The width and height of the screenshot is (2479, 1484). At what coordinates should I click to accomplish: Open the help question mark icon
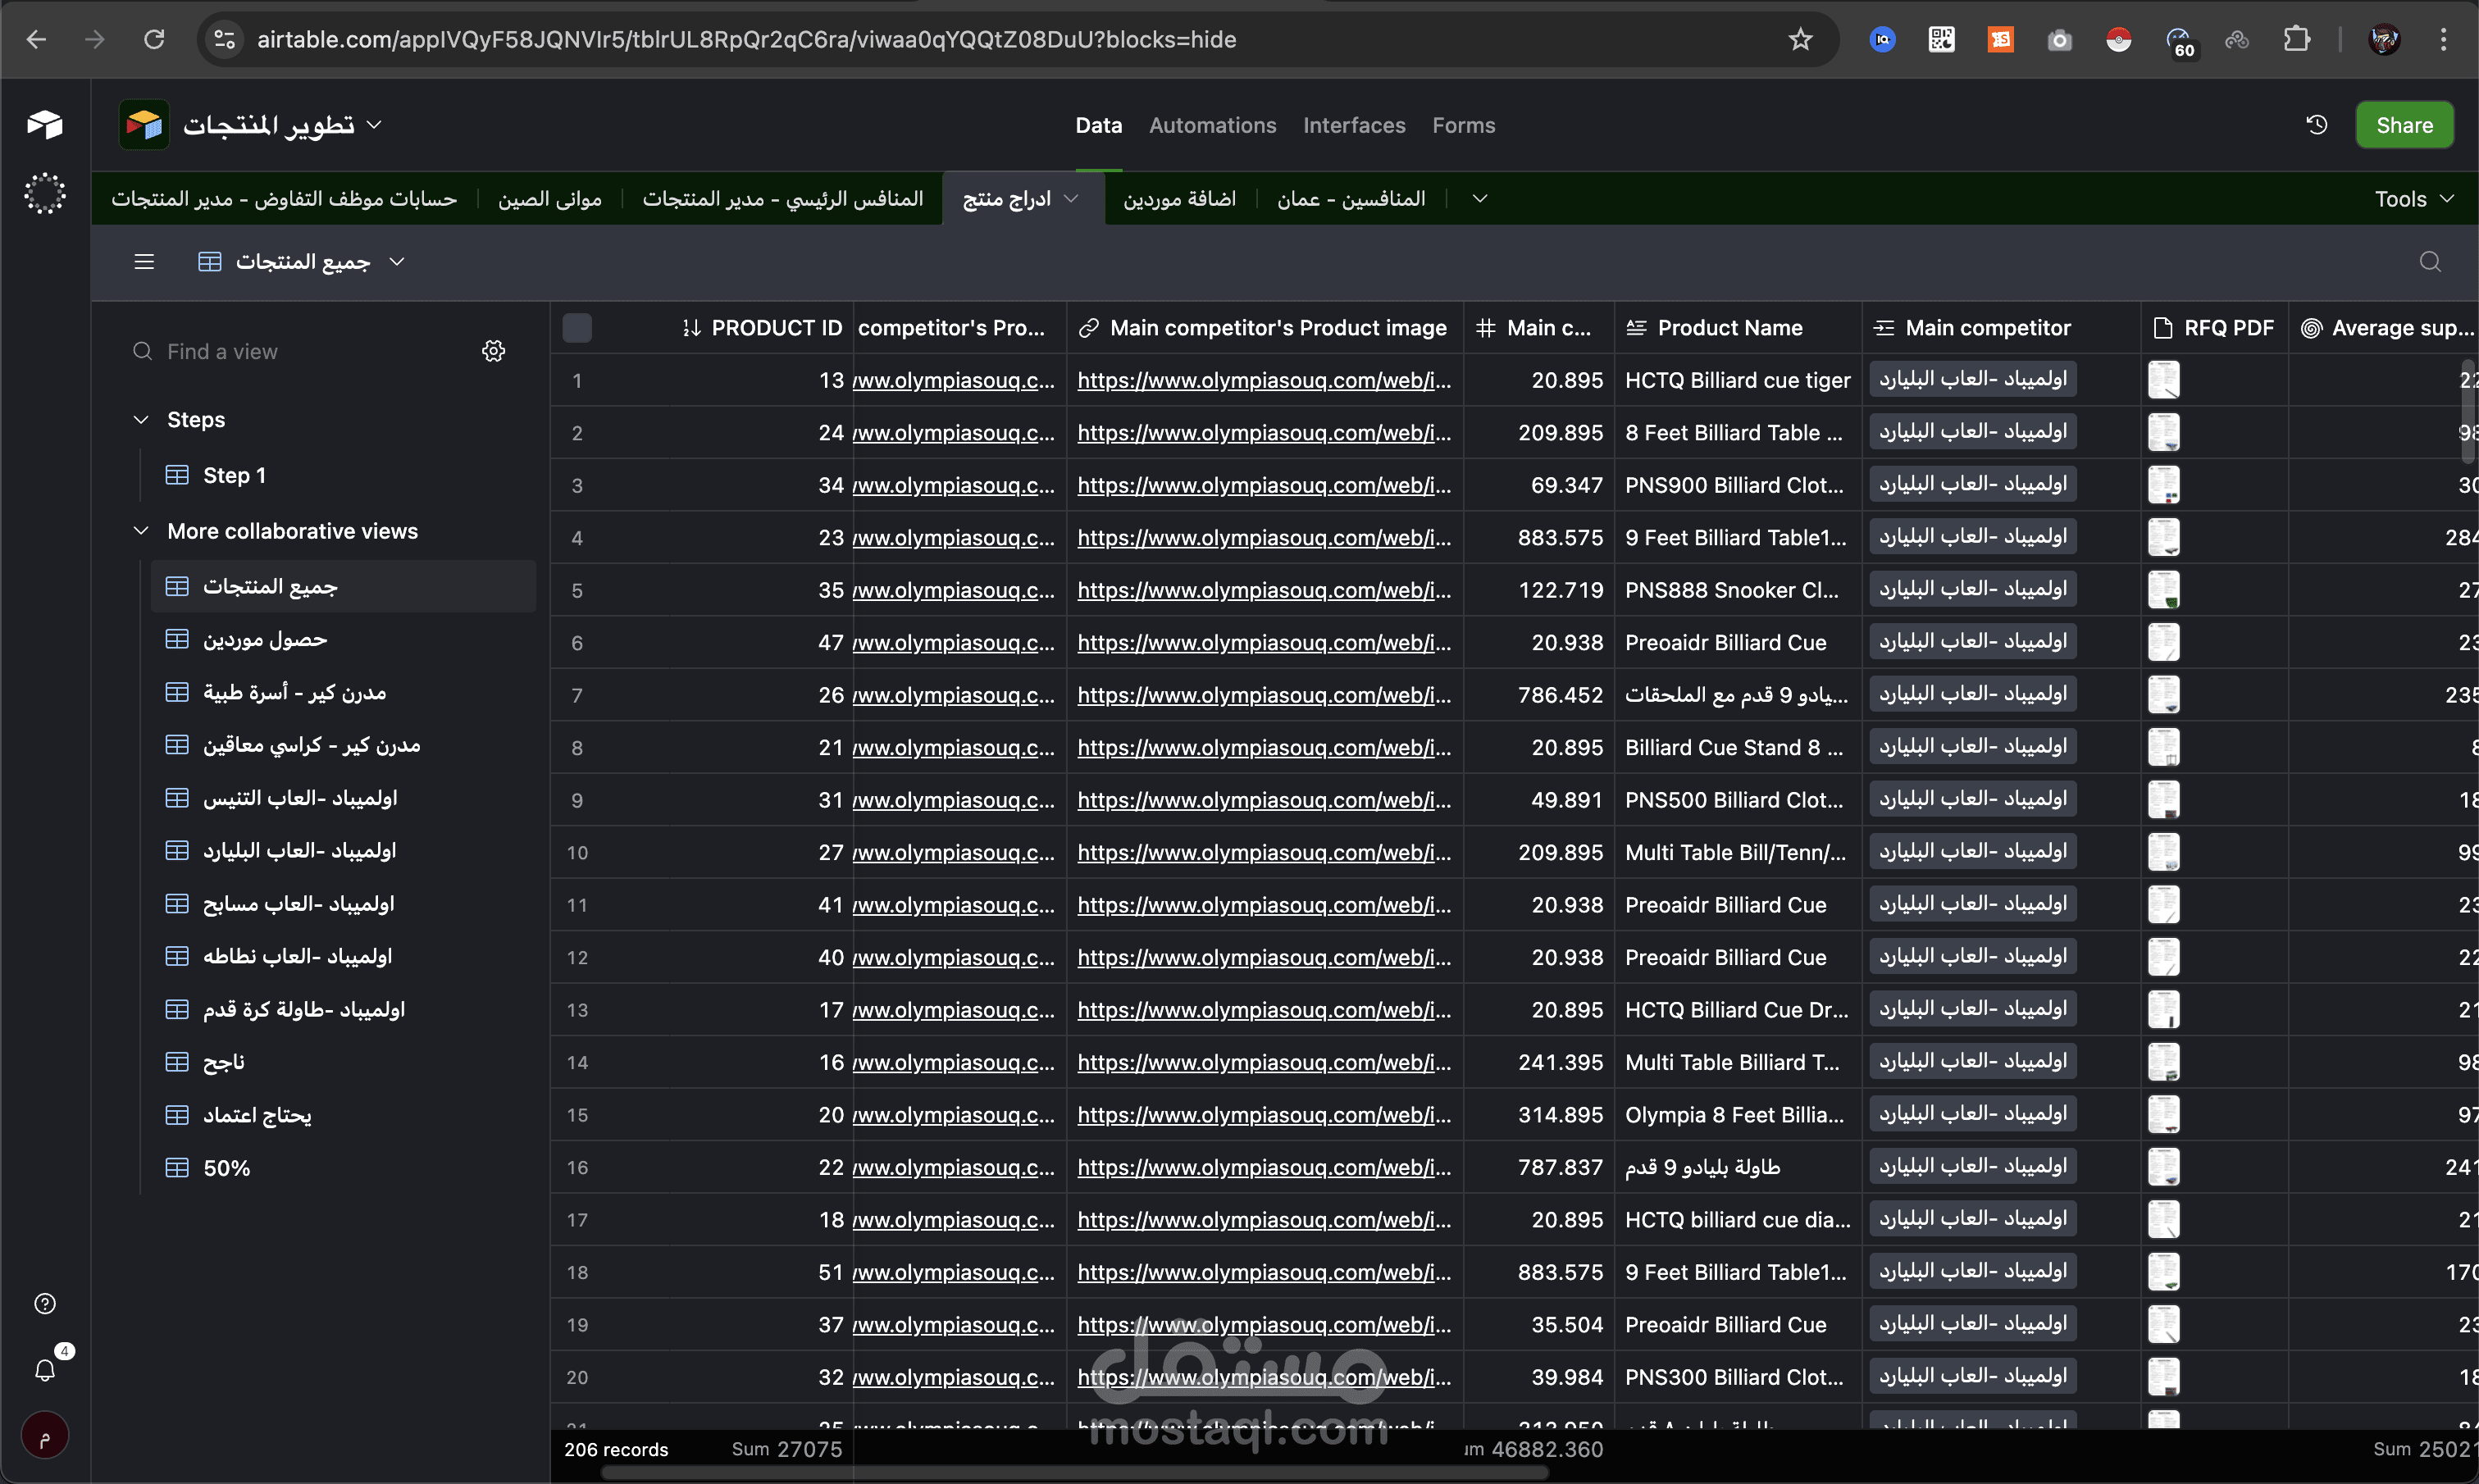45,1304
